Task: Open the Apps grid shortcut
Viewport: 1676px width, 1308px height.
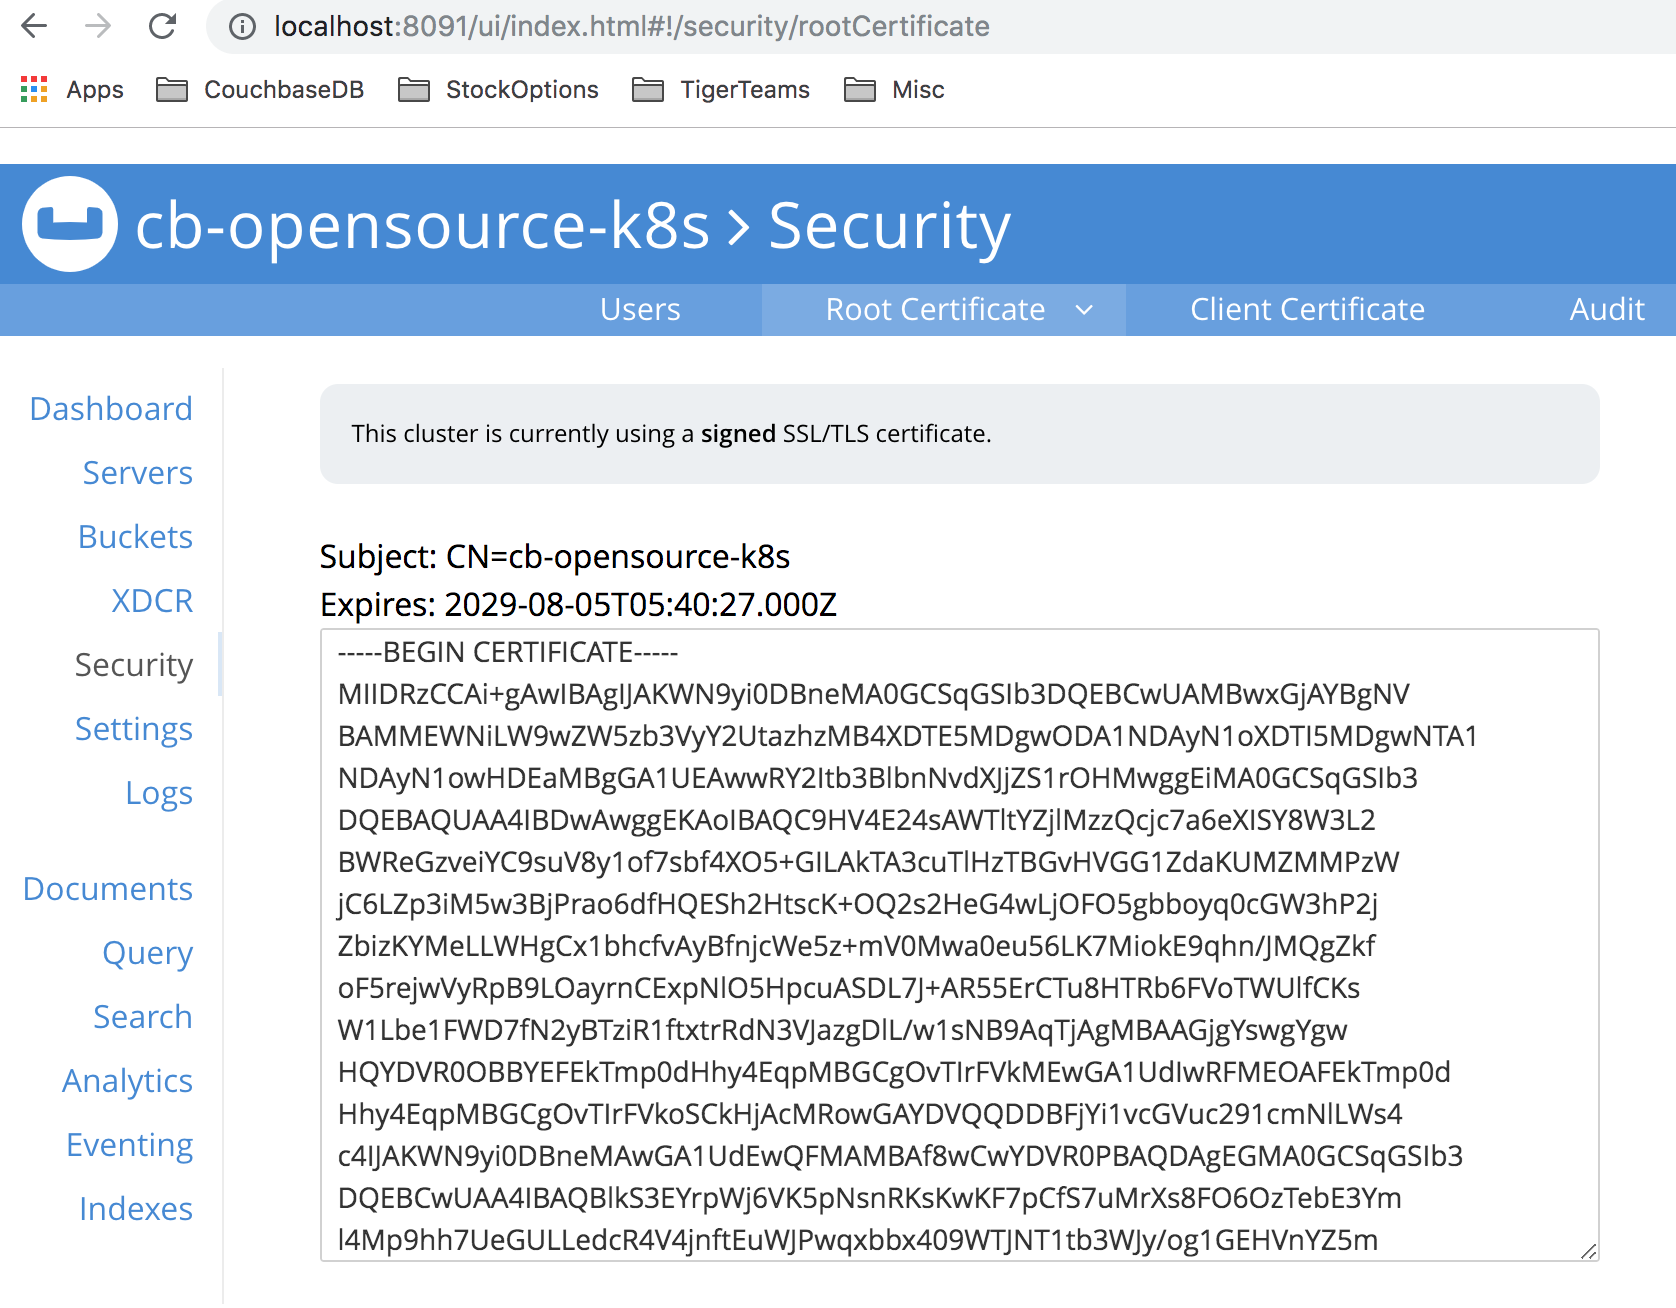Action: click(72, 90)
